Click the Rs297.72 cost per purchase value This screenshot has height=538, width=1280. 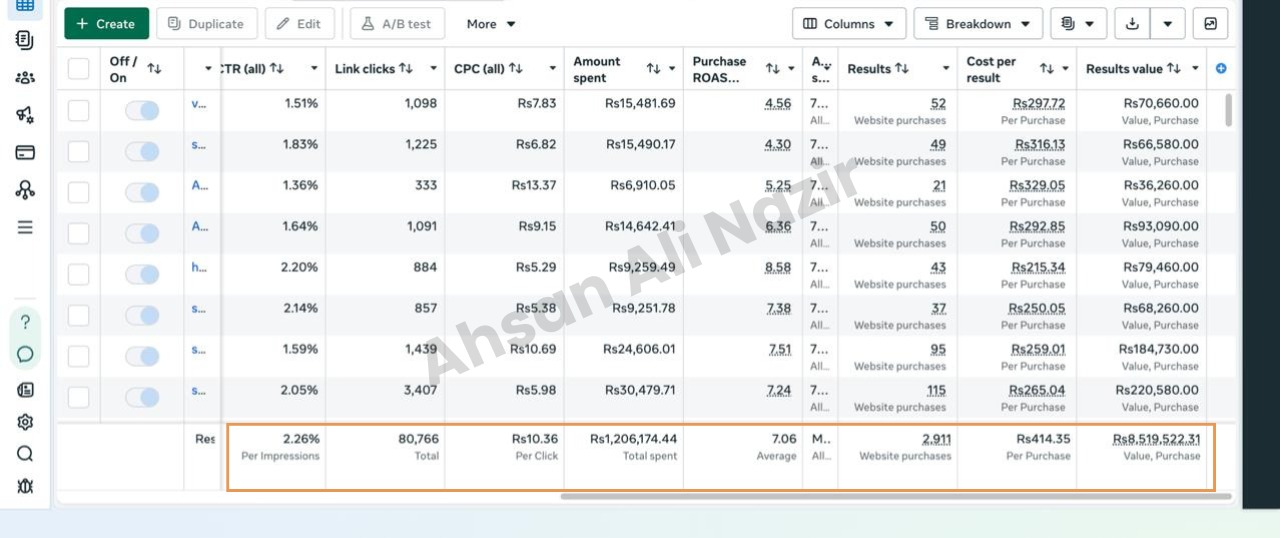pos(1038,104)
